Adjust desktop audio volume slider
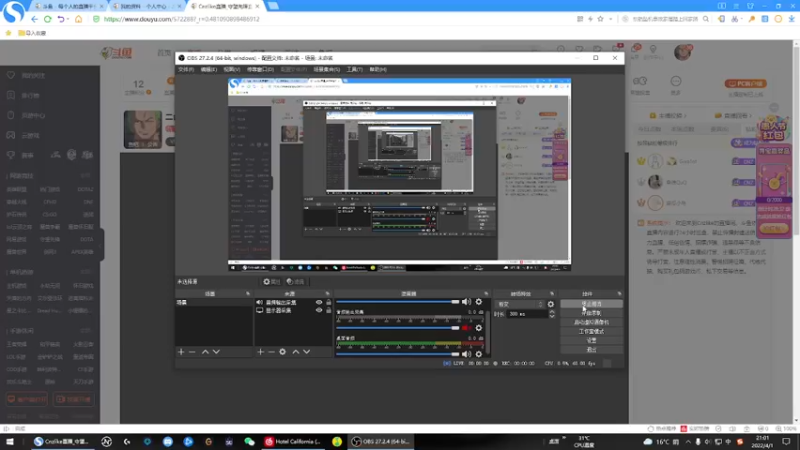The width and height of the screenshot is (800, 450). tap(397, 328)
